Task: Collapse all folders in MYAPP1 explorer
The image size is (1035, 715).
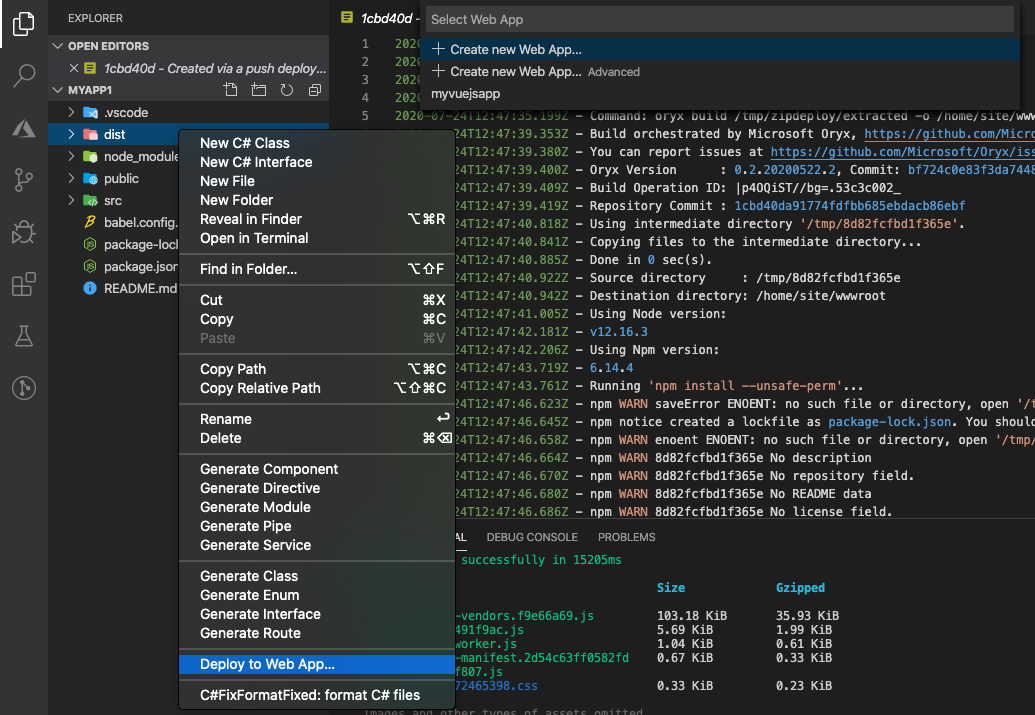Action: (315, 90)
